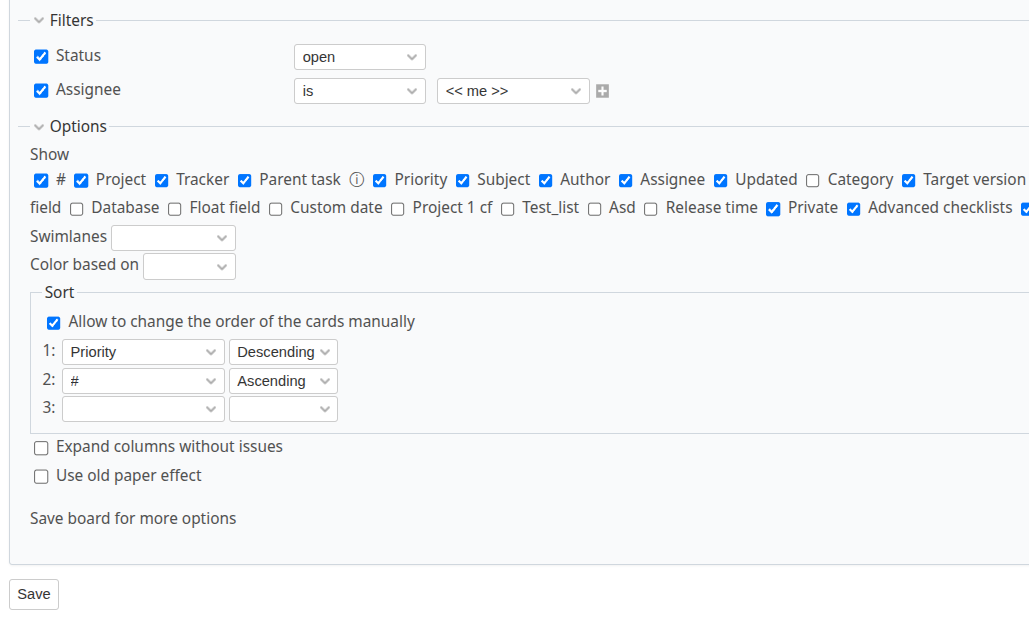Viewport: 1029px width, 617px height.
Task: Open the '<< me >>' assignee value dropdown
Action: tap(513, 90)
